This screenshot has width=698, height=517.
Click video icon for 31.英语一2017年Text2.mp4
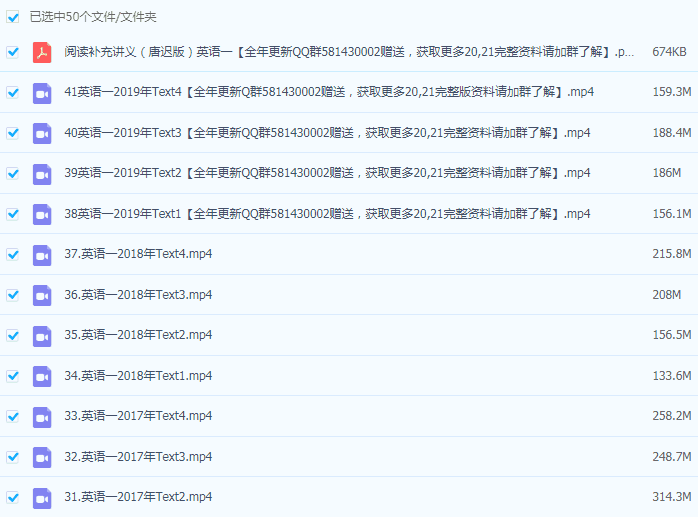tap(41, 498)
